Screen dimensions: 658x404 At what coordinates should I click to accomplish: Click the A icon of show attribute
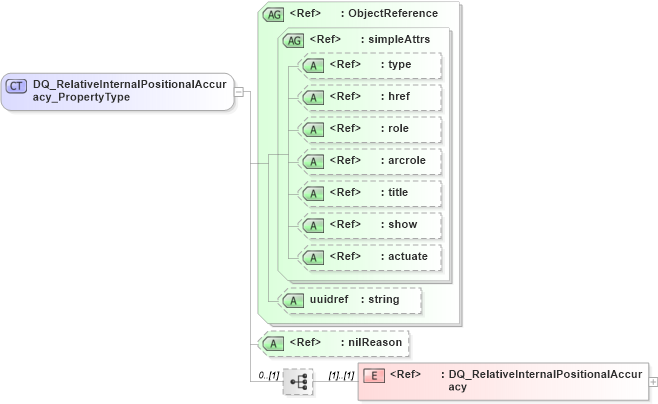click(313, 226)
